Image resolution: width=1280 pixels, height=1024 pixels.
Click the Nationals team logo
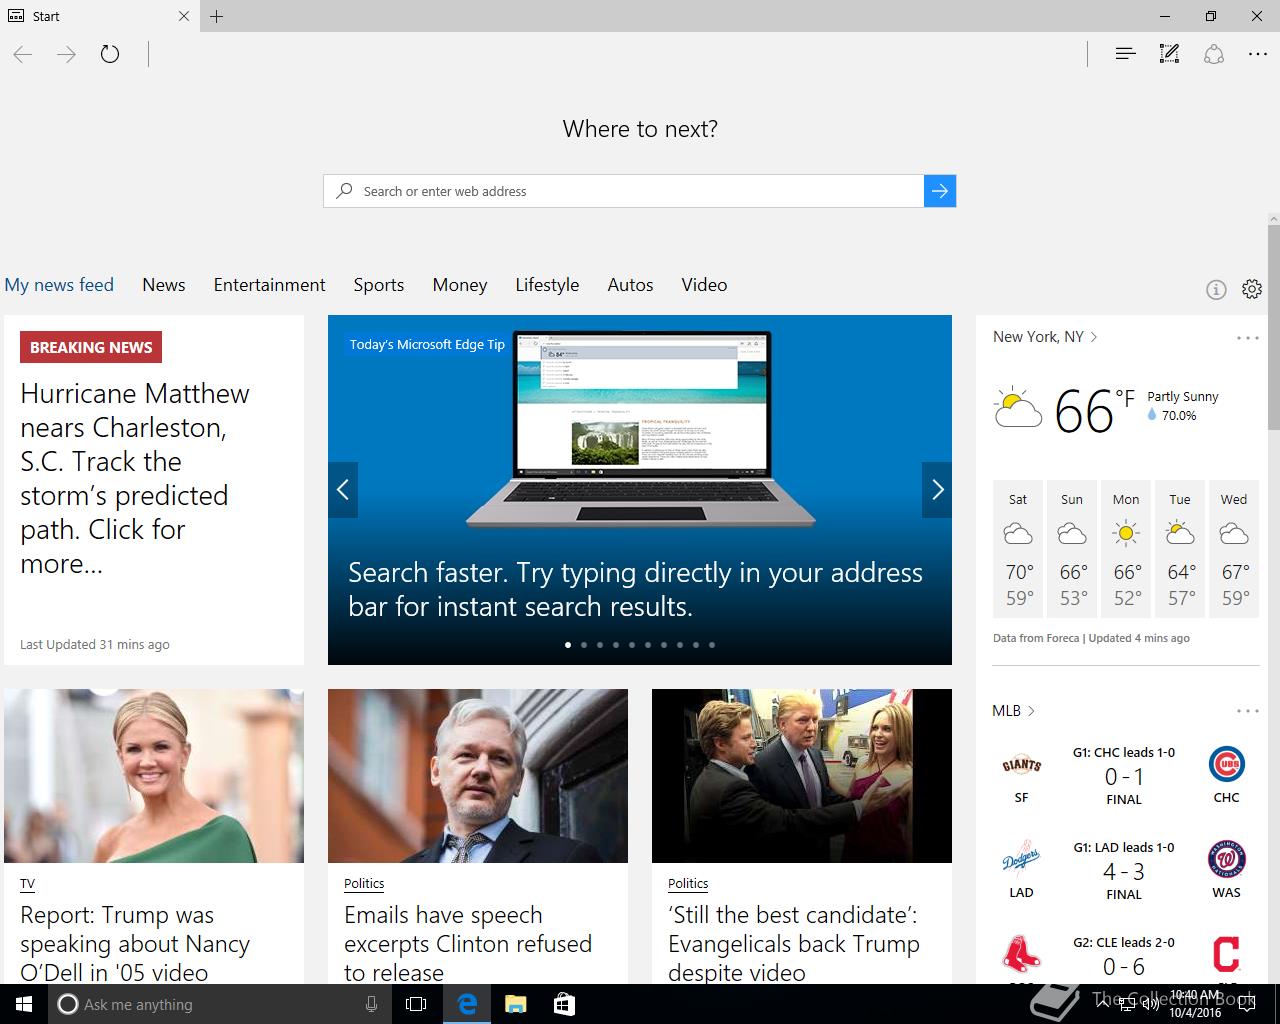pos(1226,860)
